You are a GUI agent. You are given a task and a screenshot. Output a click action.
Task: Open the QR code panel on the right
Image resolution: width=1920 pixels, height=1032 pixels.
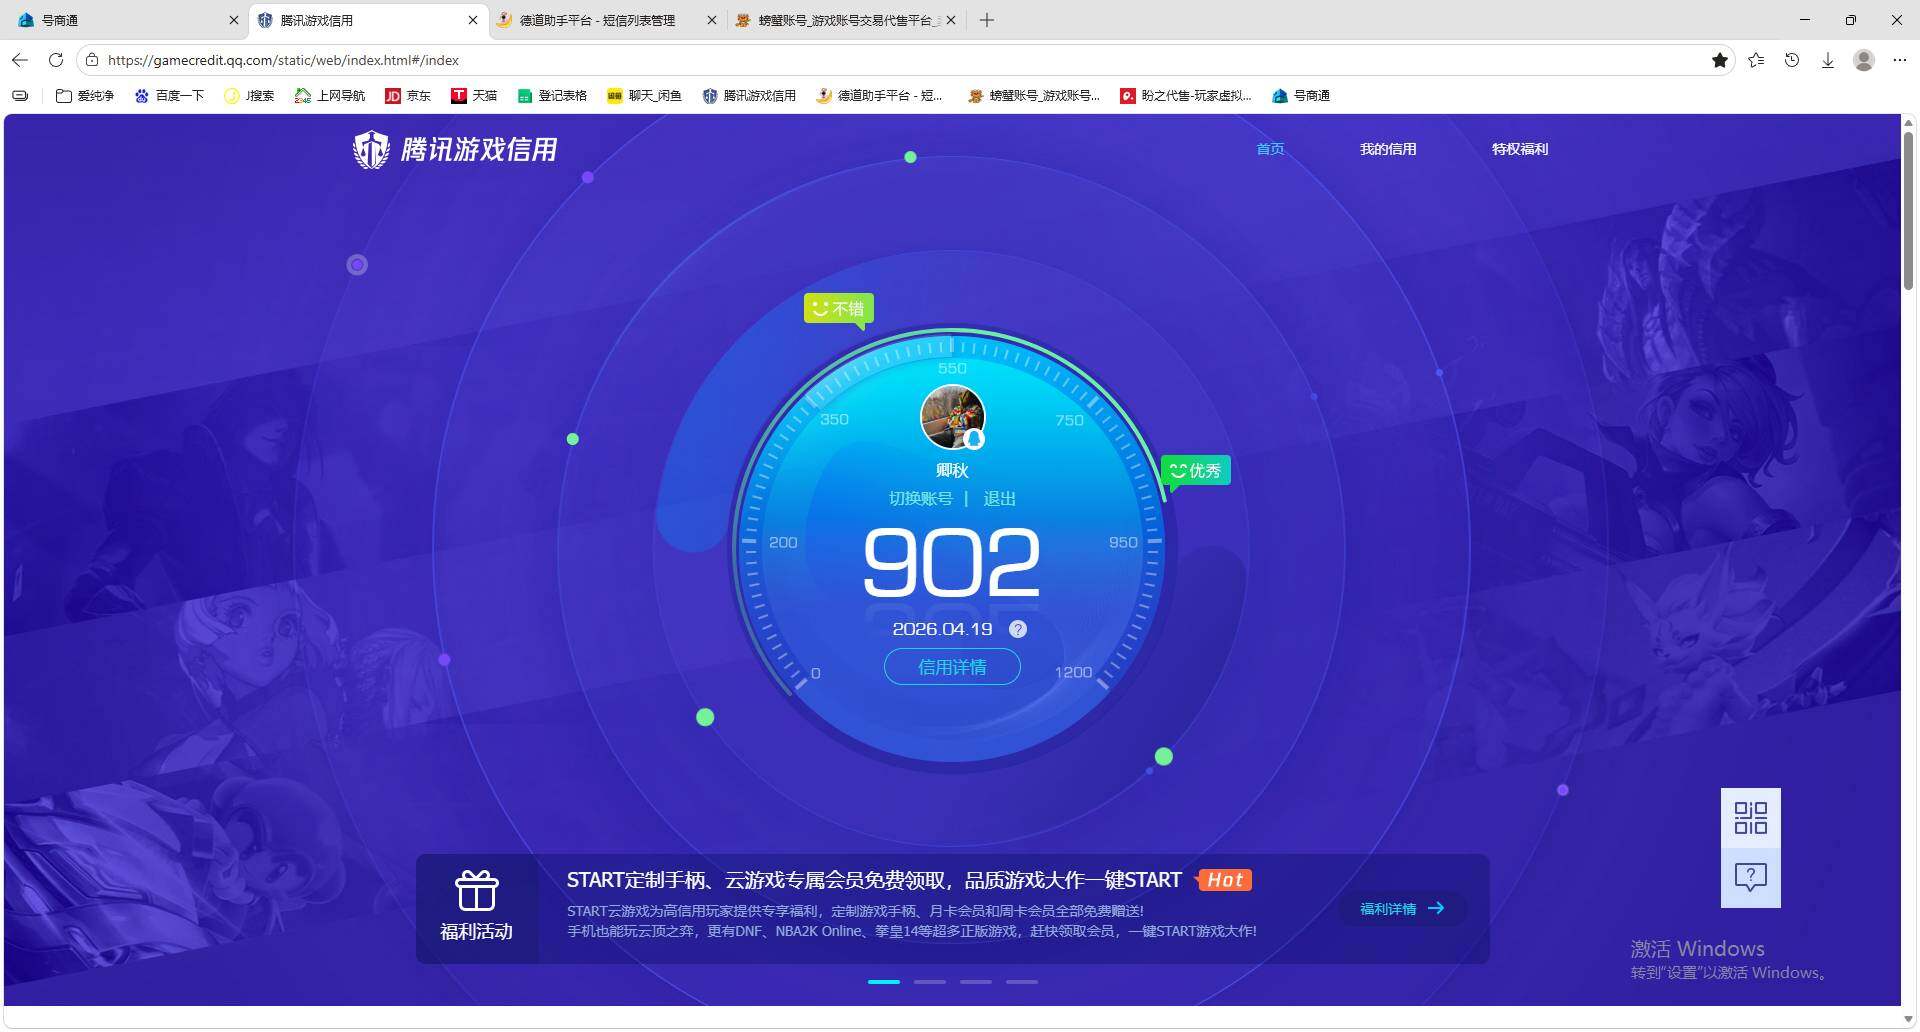(x=1750, y=818)
